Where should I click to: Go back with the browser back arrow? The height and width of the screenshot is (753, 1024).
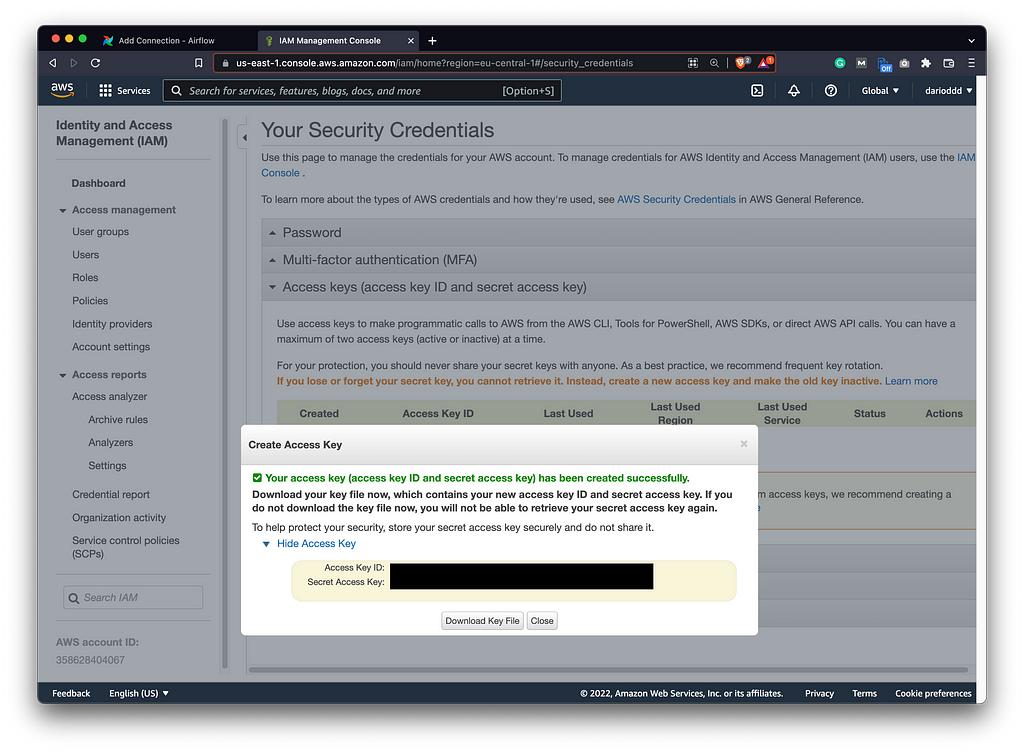pos(53,63)
